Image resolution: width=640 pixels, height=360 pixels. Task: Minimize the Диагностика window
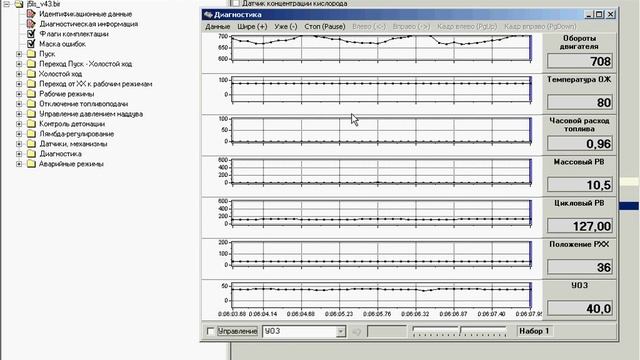589,15
